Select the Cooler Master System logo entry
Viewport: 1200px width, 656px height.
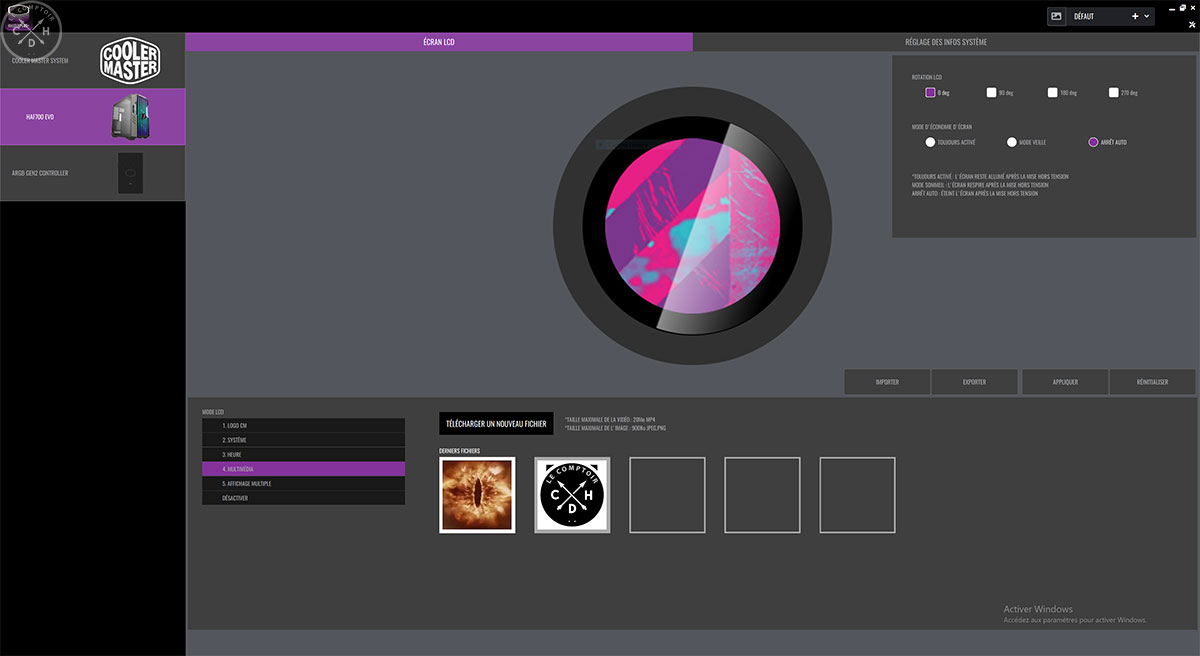tap(92, 60)
